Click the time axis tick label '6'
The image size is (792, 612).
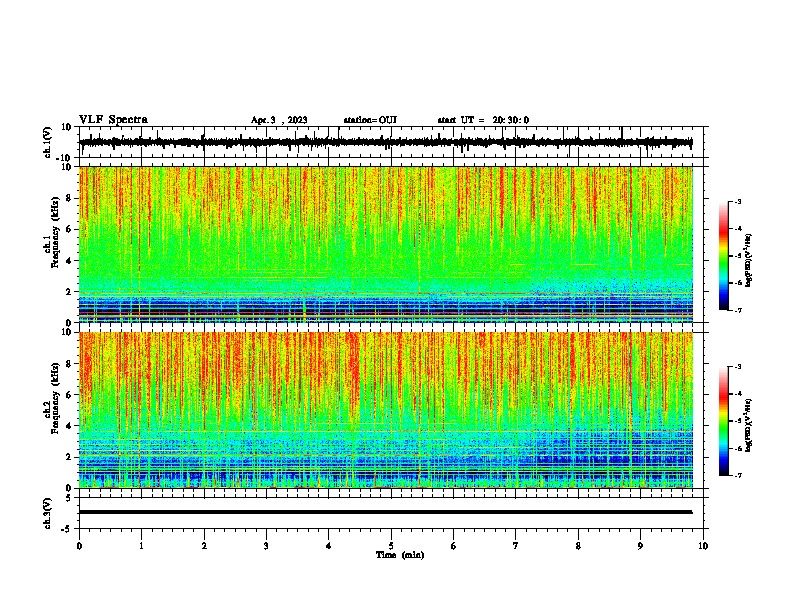(454, 546)
